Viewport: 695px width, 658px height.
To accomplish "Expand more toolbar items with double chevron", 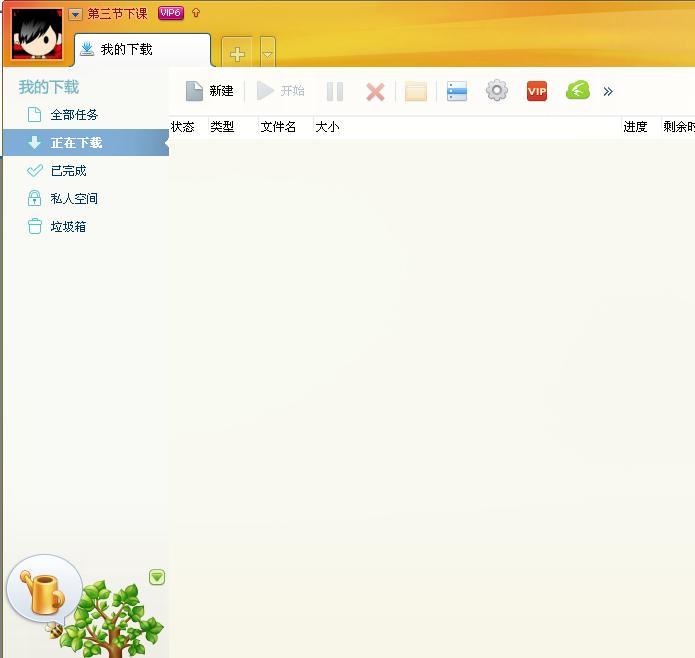I will (x=608, y=92).
